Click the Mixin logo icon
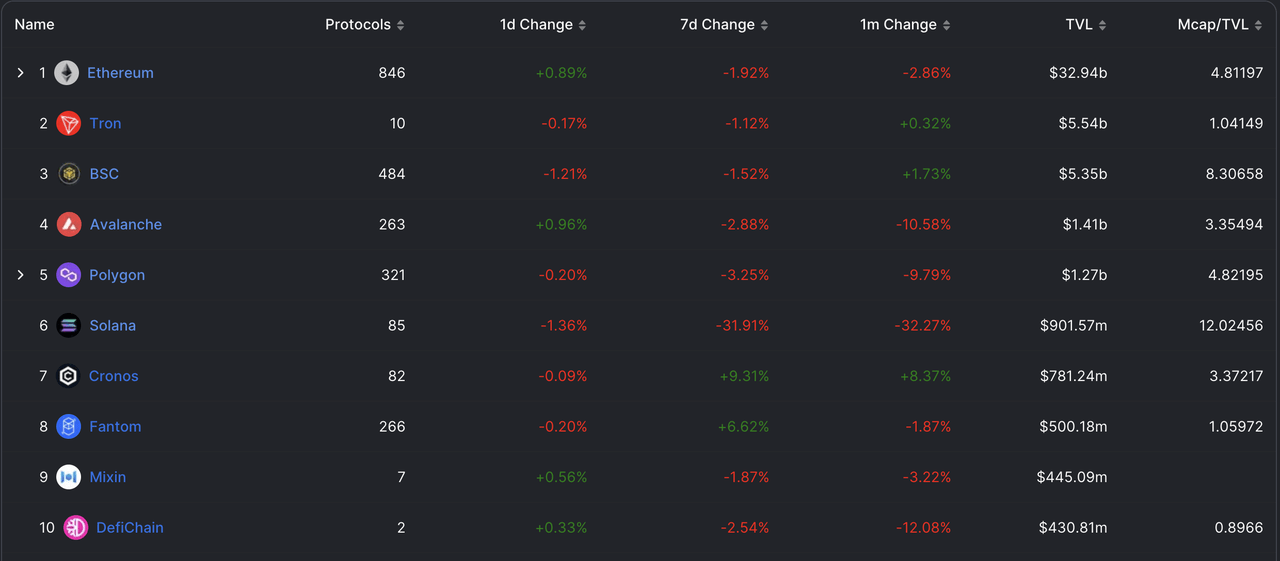 click(68, 477)
